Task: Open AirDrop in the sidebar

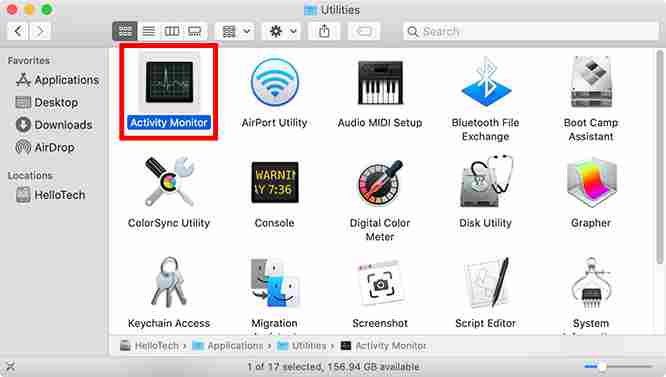Action: tap(45, 147)
